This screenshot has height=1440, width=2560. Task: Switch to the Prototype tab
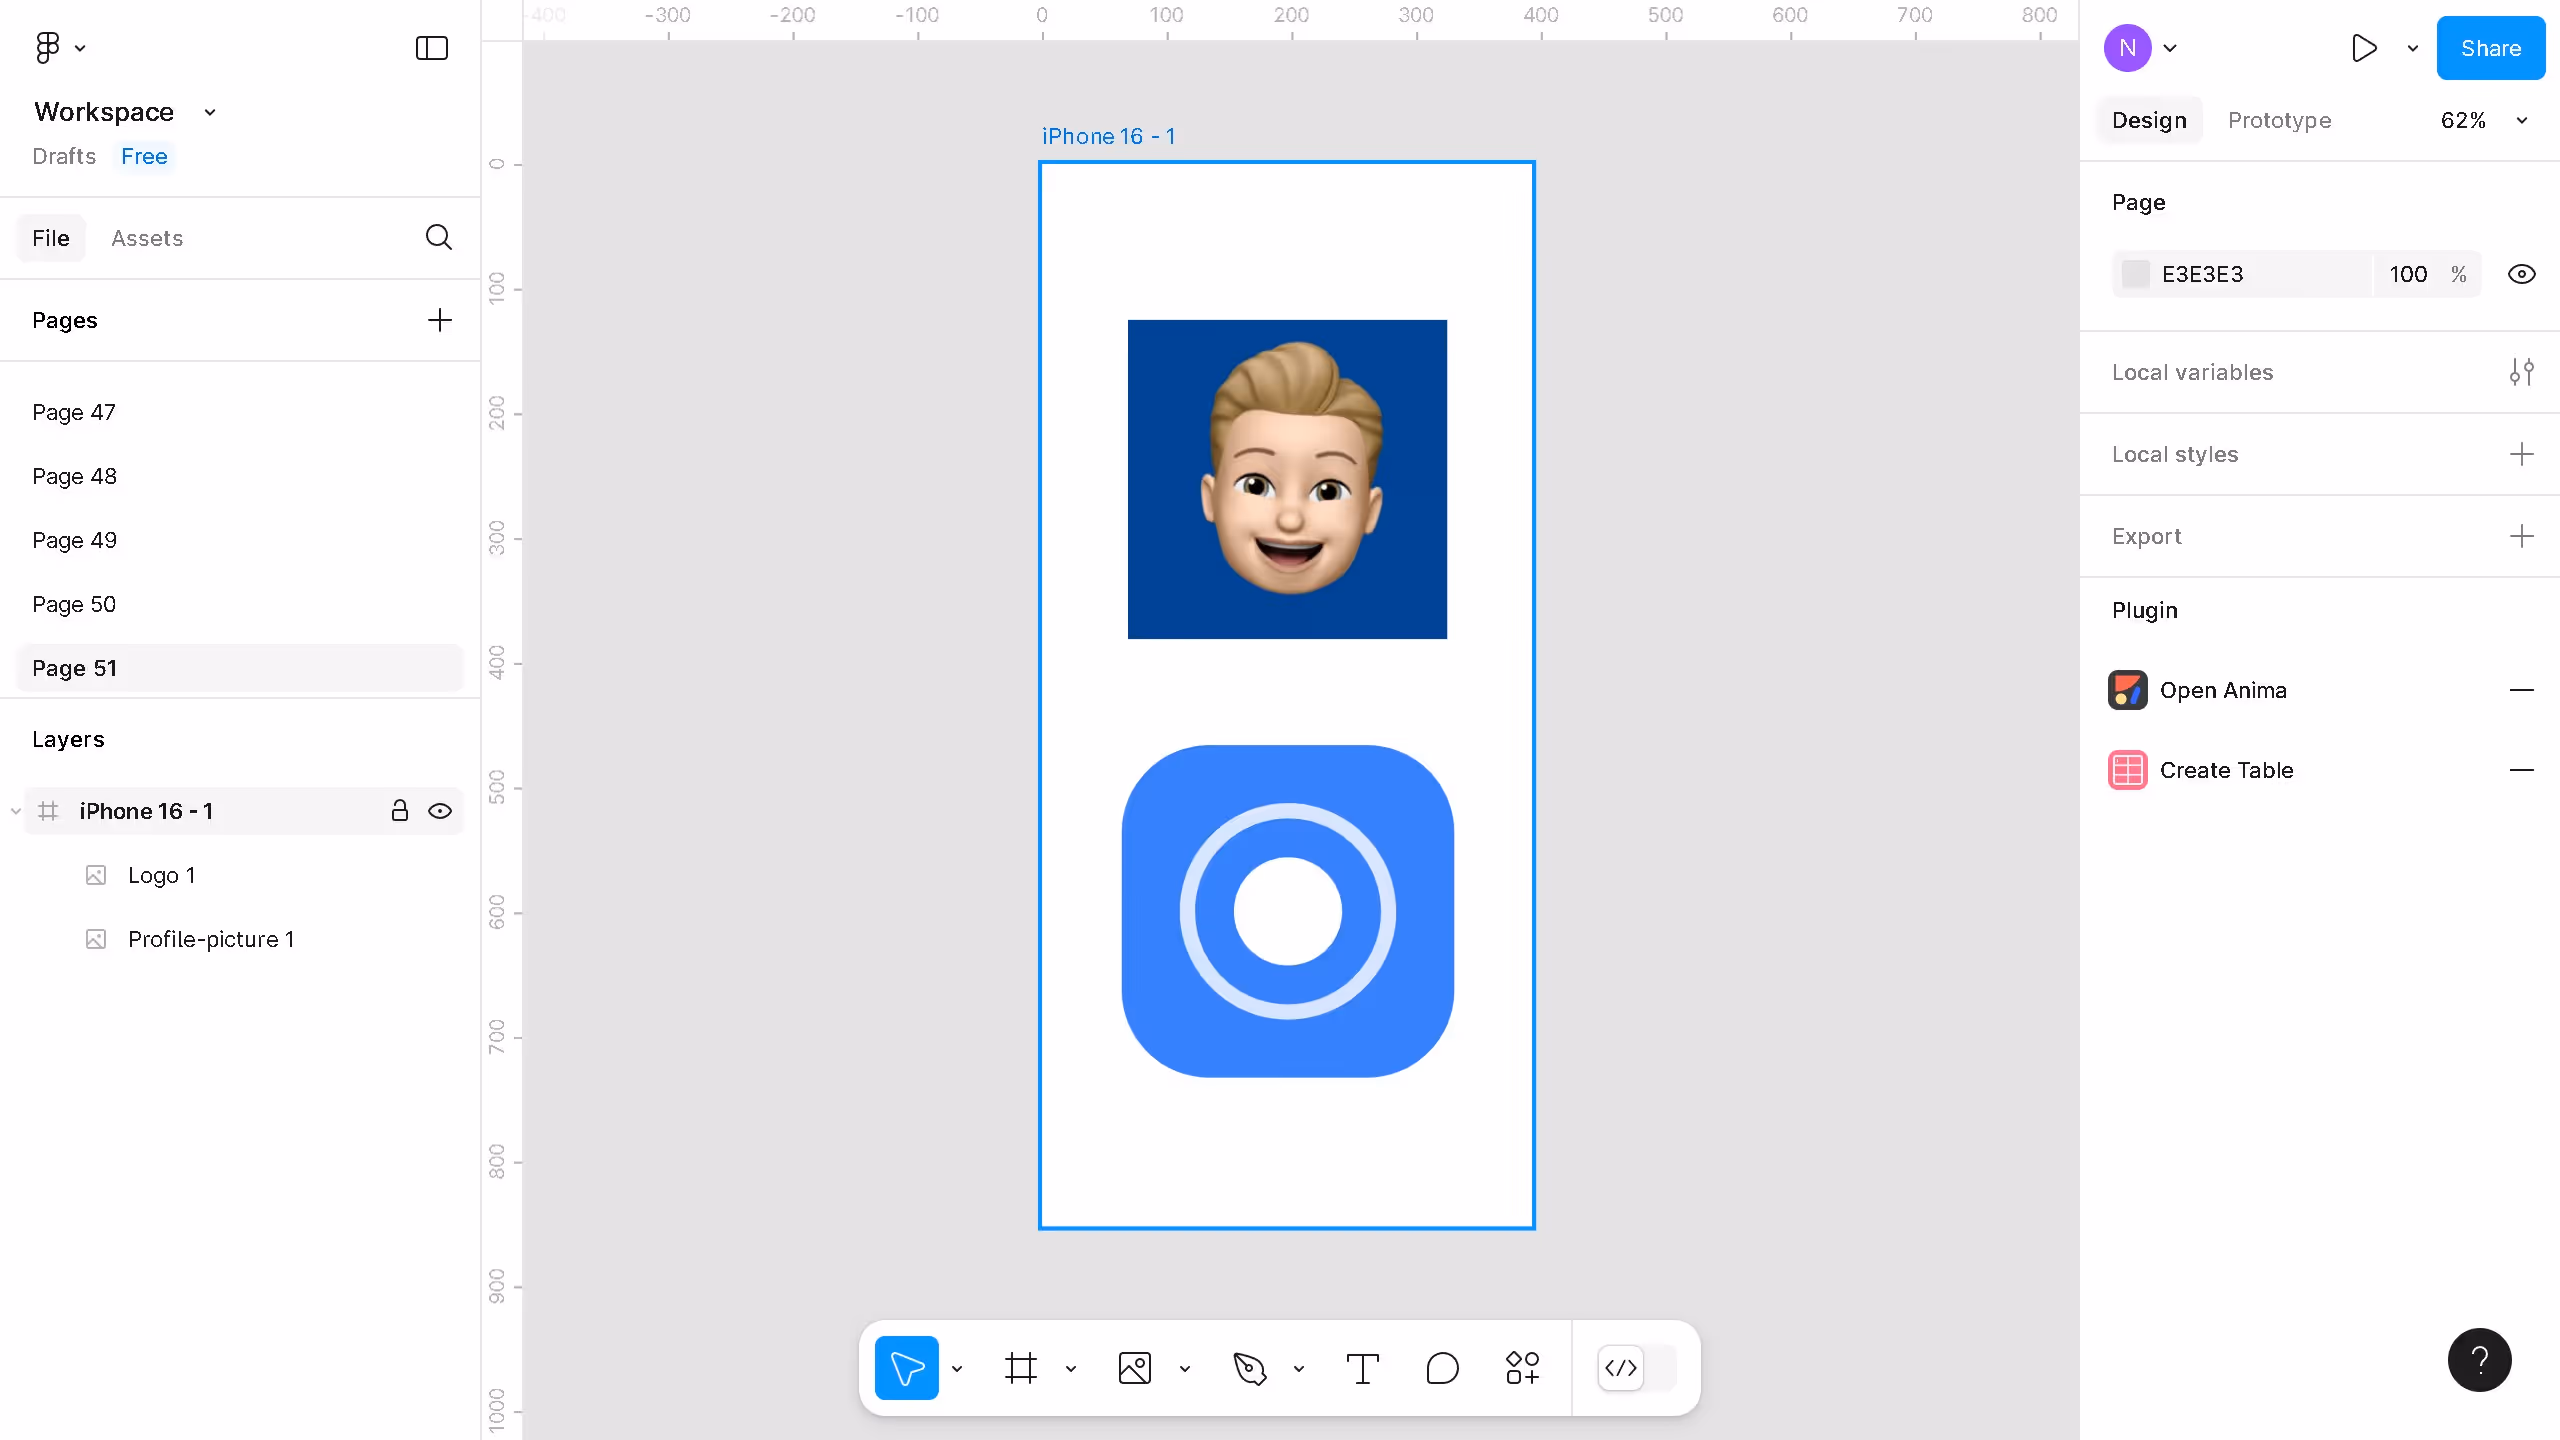[2281, 120]
